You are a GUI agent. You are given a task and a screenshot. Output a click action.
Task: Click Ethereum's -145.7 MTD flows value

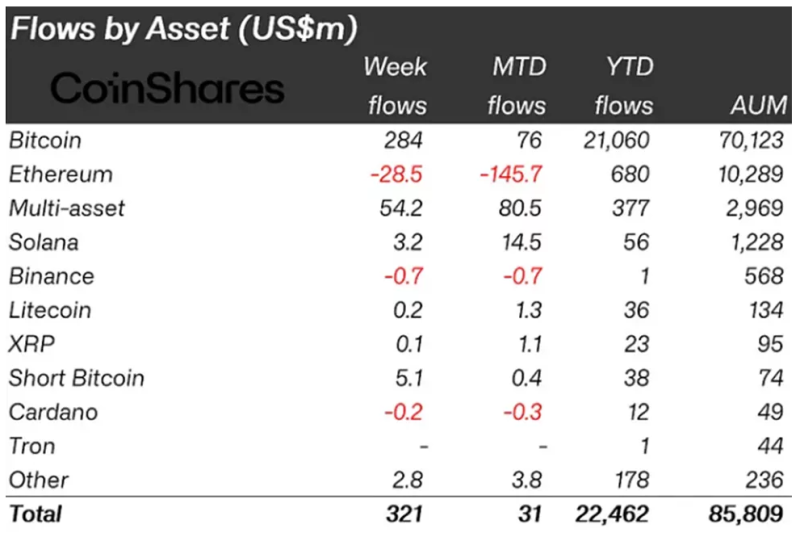tap(511, 174)
